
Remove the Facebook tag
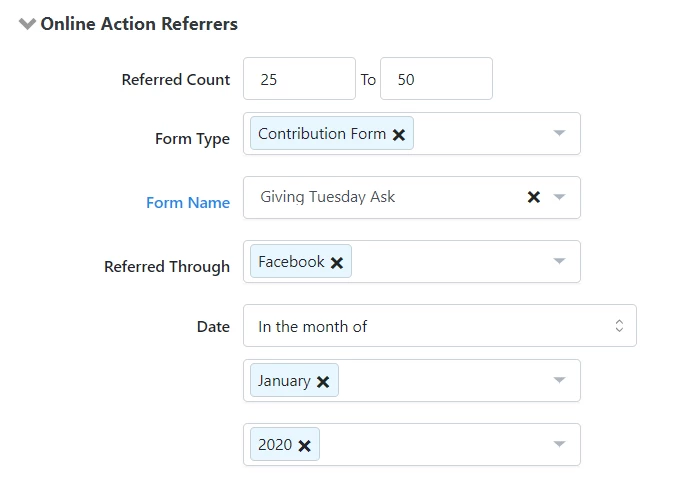[337, 262]
